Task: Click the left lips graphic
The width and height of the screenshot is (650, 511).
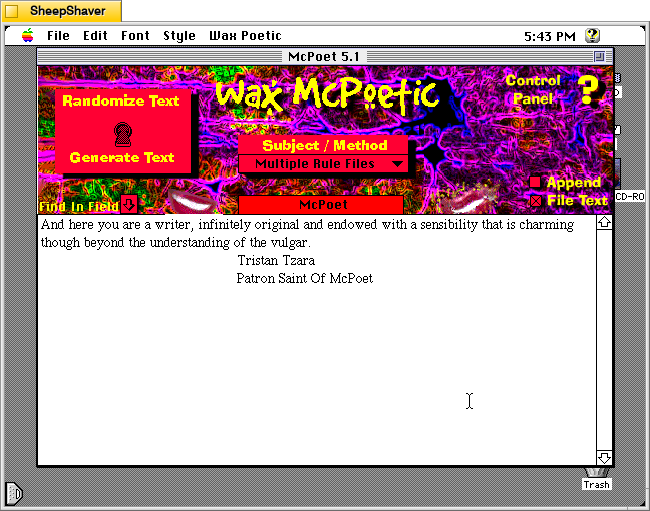Action: click(194, 202)
